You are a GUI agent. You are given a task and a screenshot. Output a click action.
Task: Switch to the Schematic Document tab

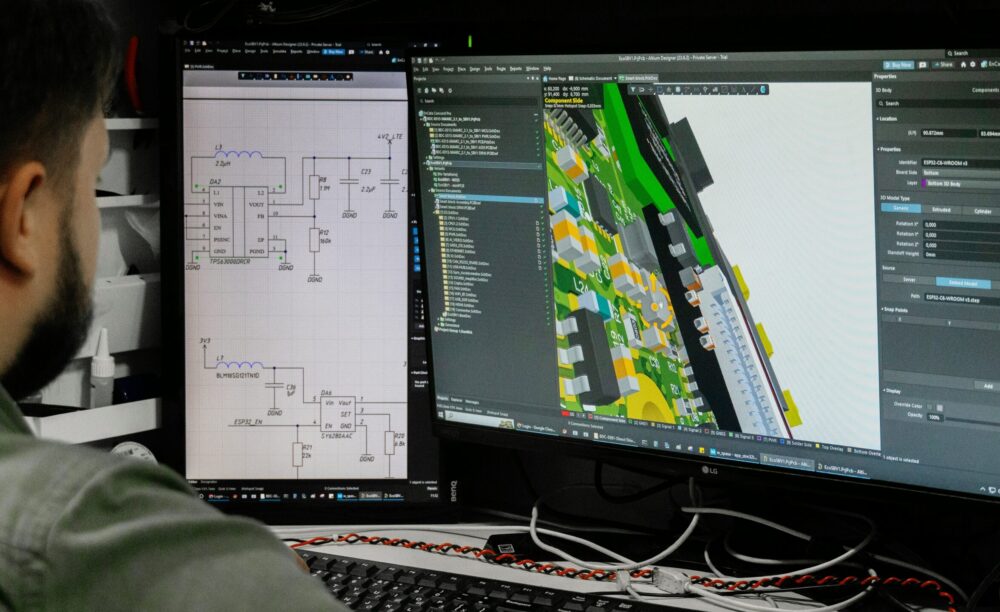pos(591,78)
